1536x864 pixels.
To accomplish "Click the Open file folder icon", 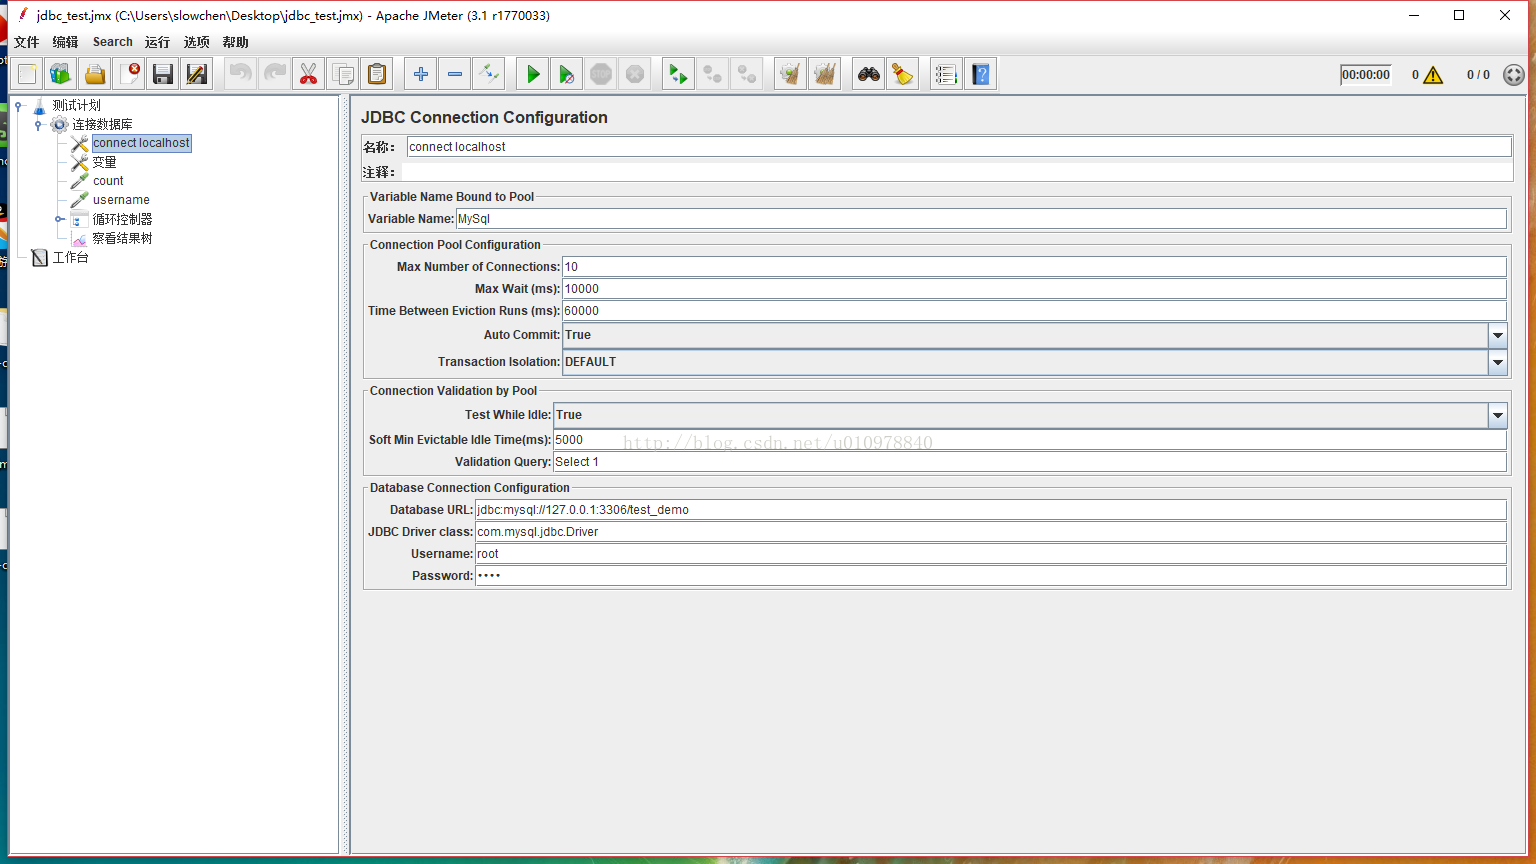I will coord(95,74).
